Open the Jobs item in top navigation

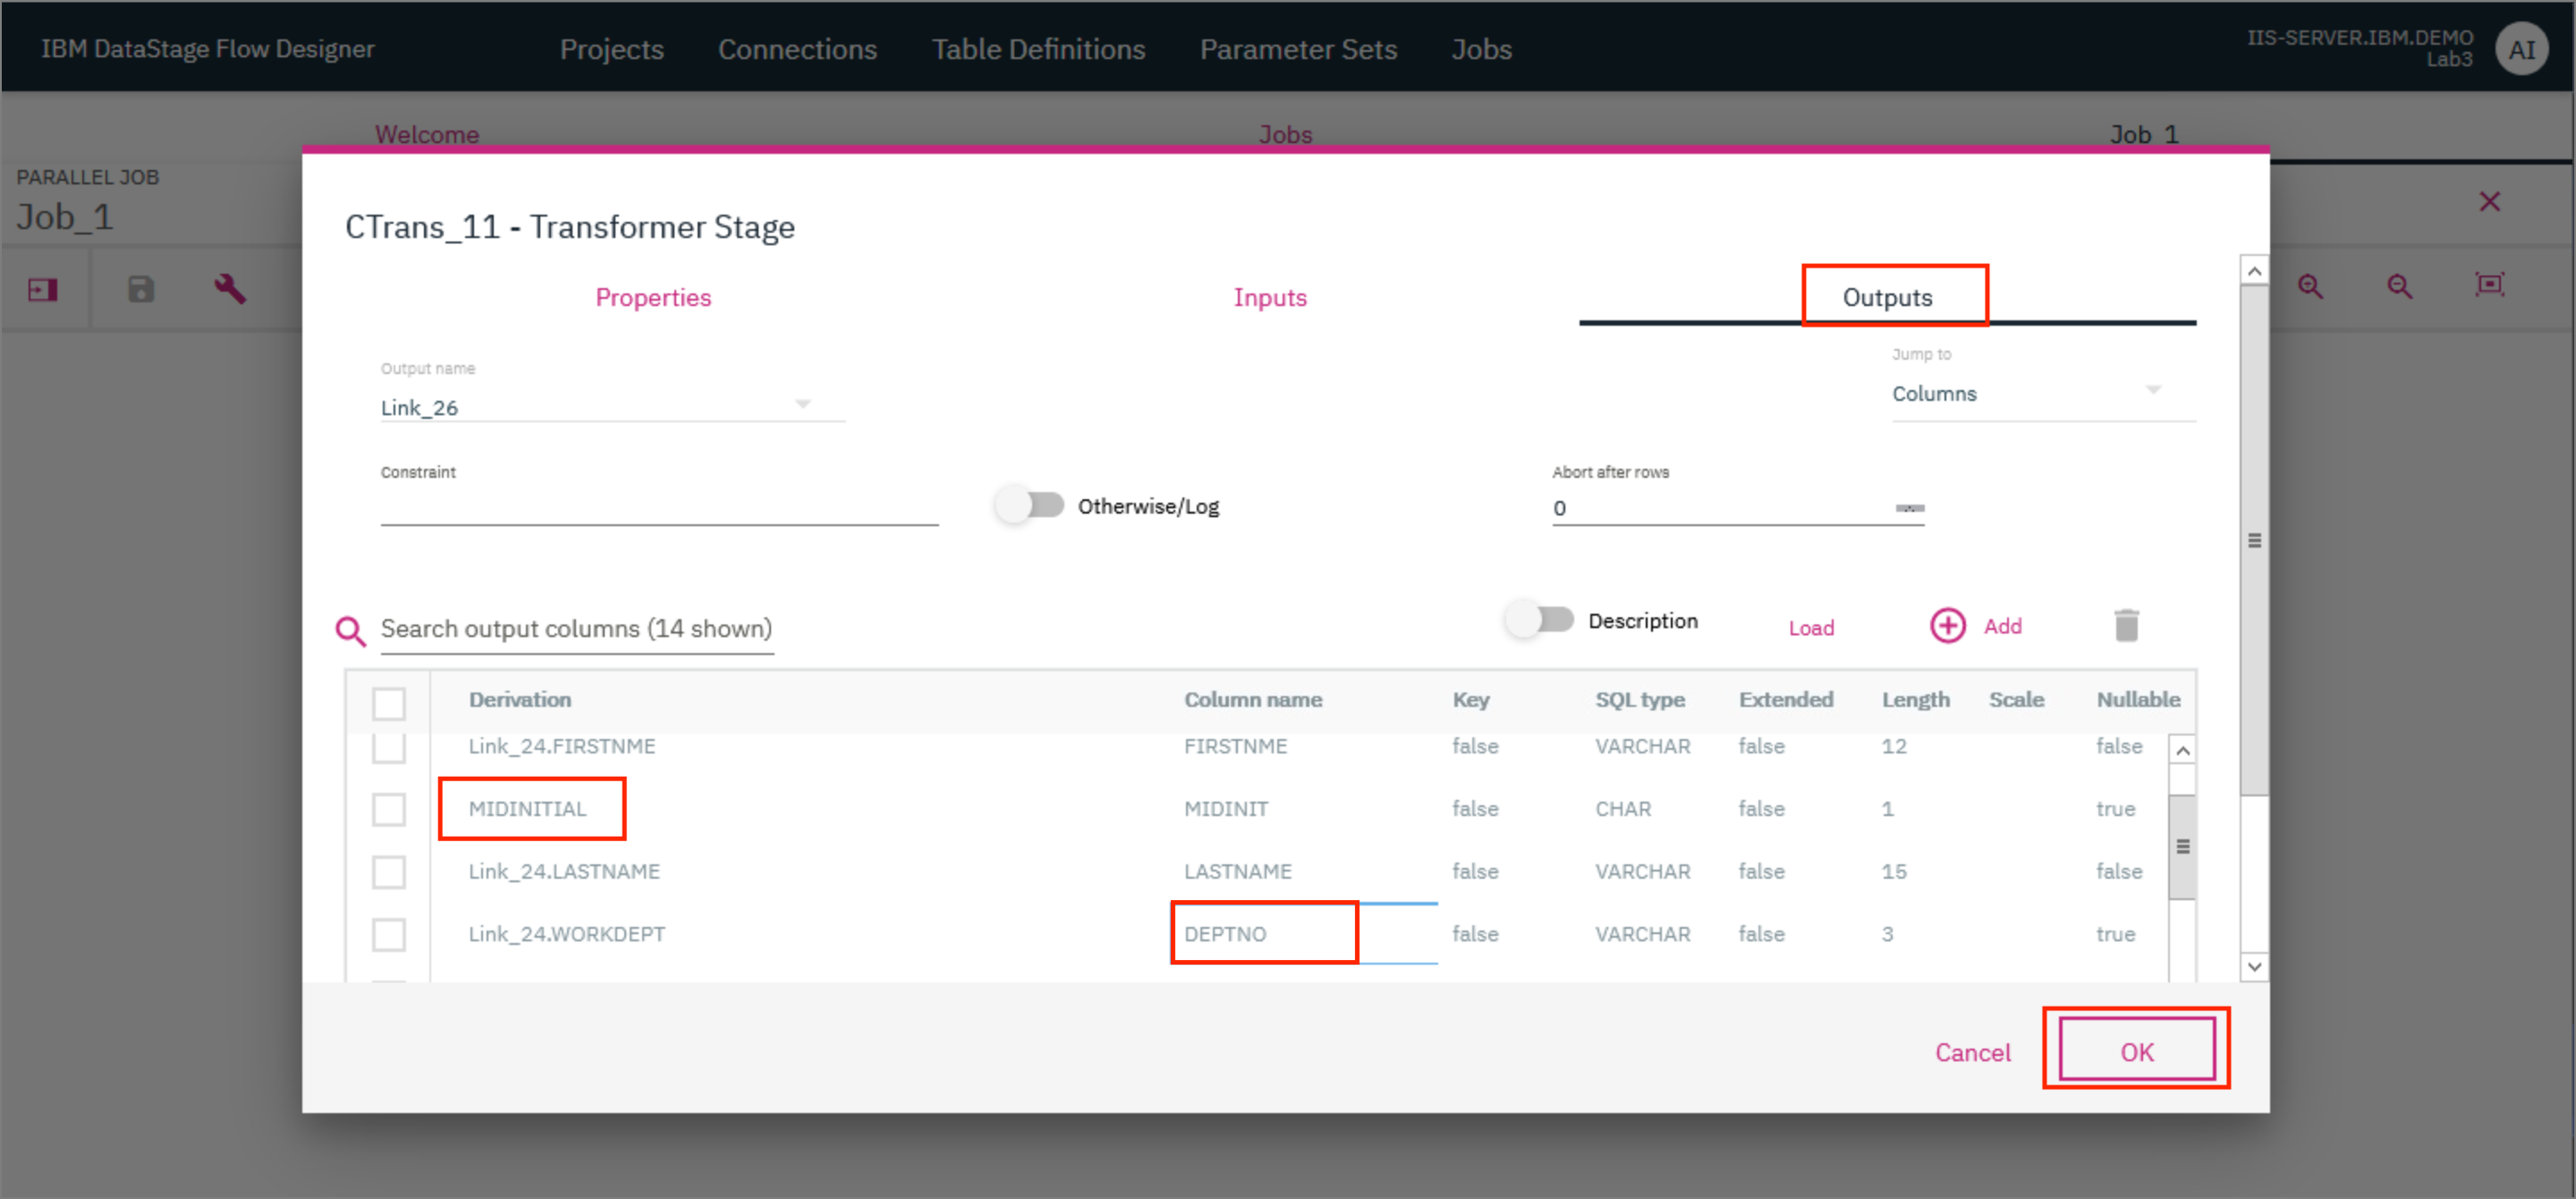tap(1481, 49)
